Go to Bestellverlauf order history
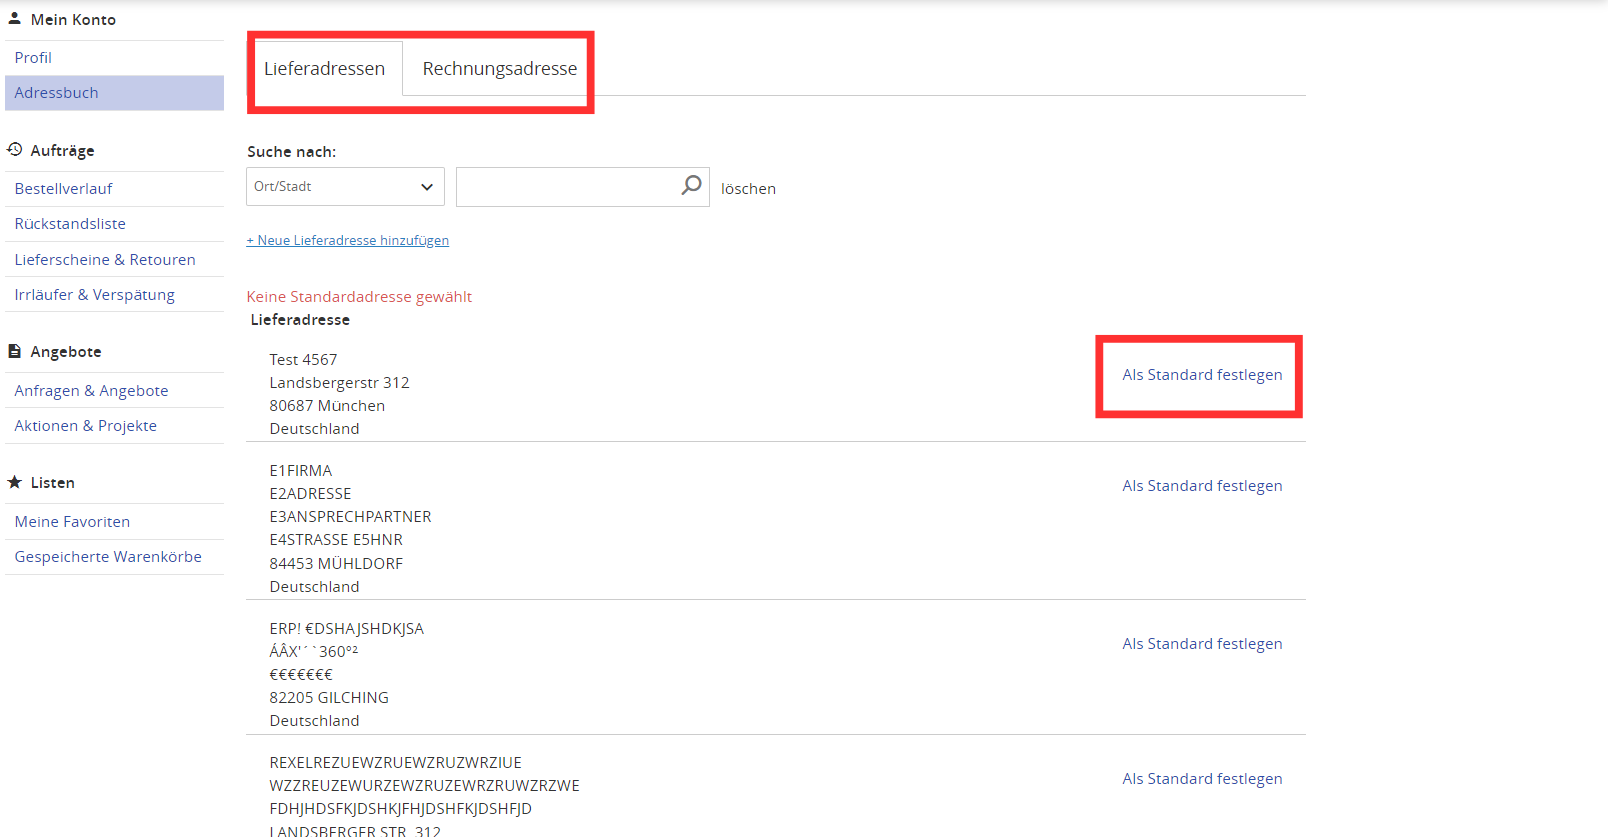This screenshot has height=837, width=1608. [x=63, y=189]
